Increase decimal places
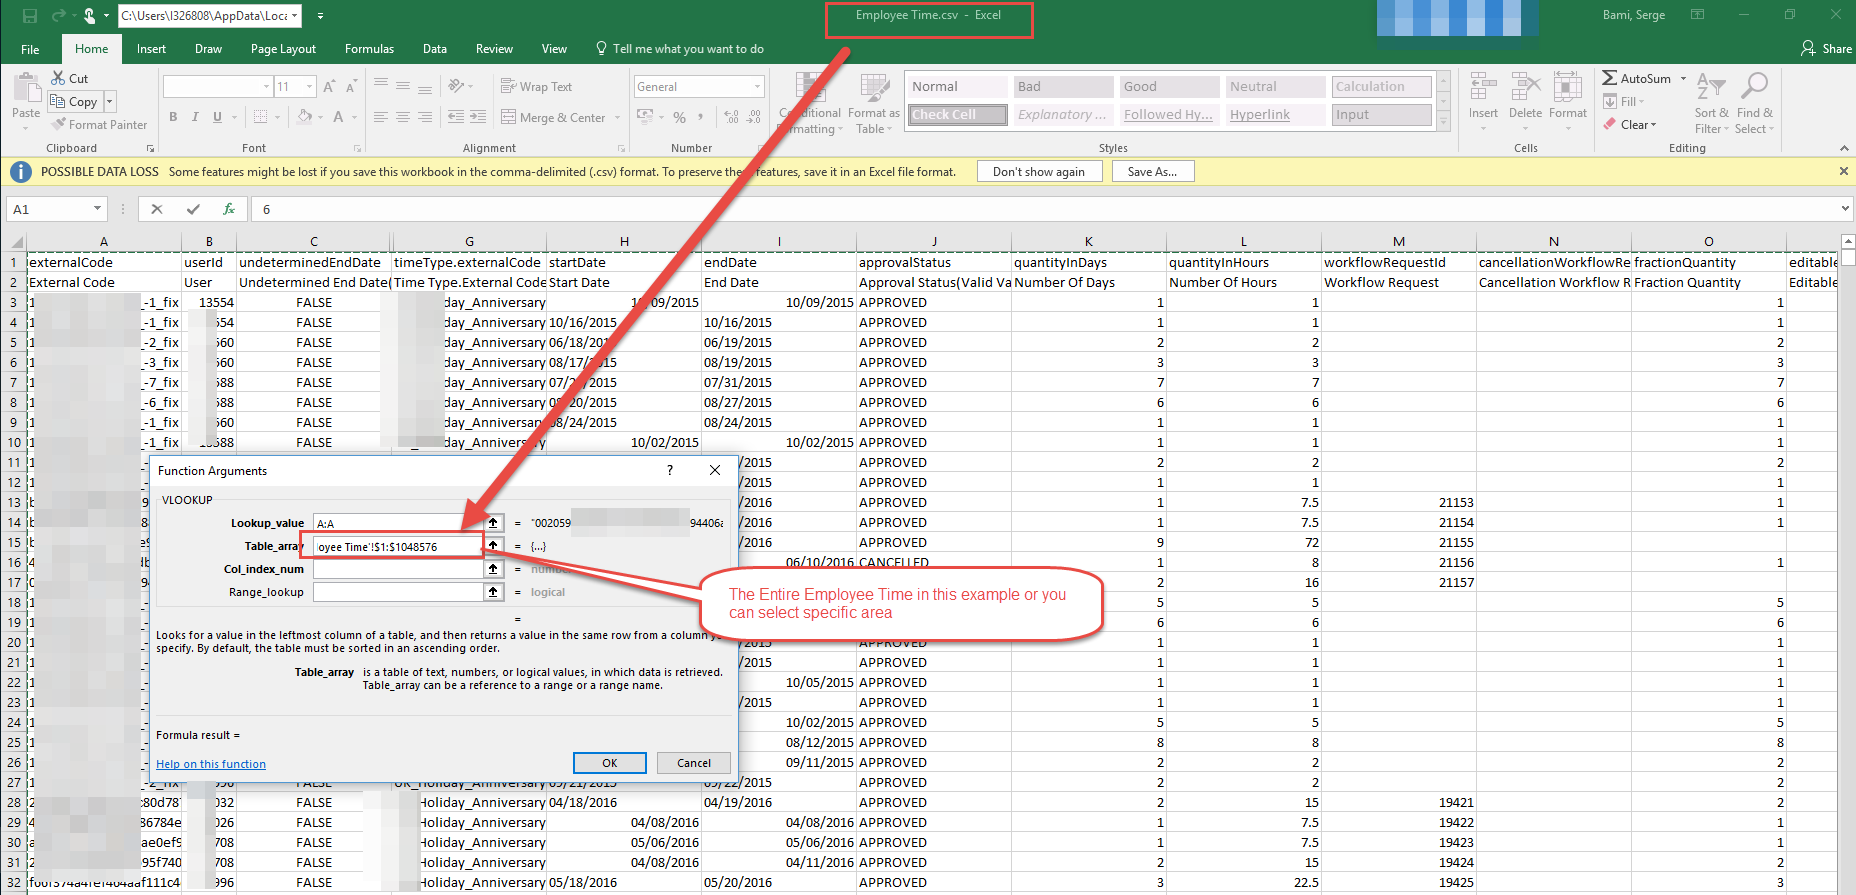 tap(731, 117)
